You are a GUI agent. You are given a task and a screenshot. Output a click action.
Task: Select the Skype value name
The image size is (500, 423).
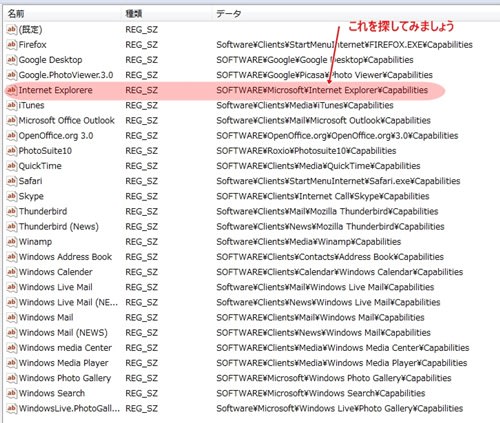coord(31,196)
